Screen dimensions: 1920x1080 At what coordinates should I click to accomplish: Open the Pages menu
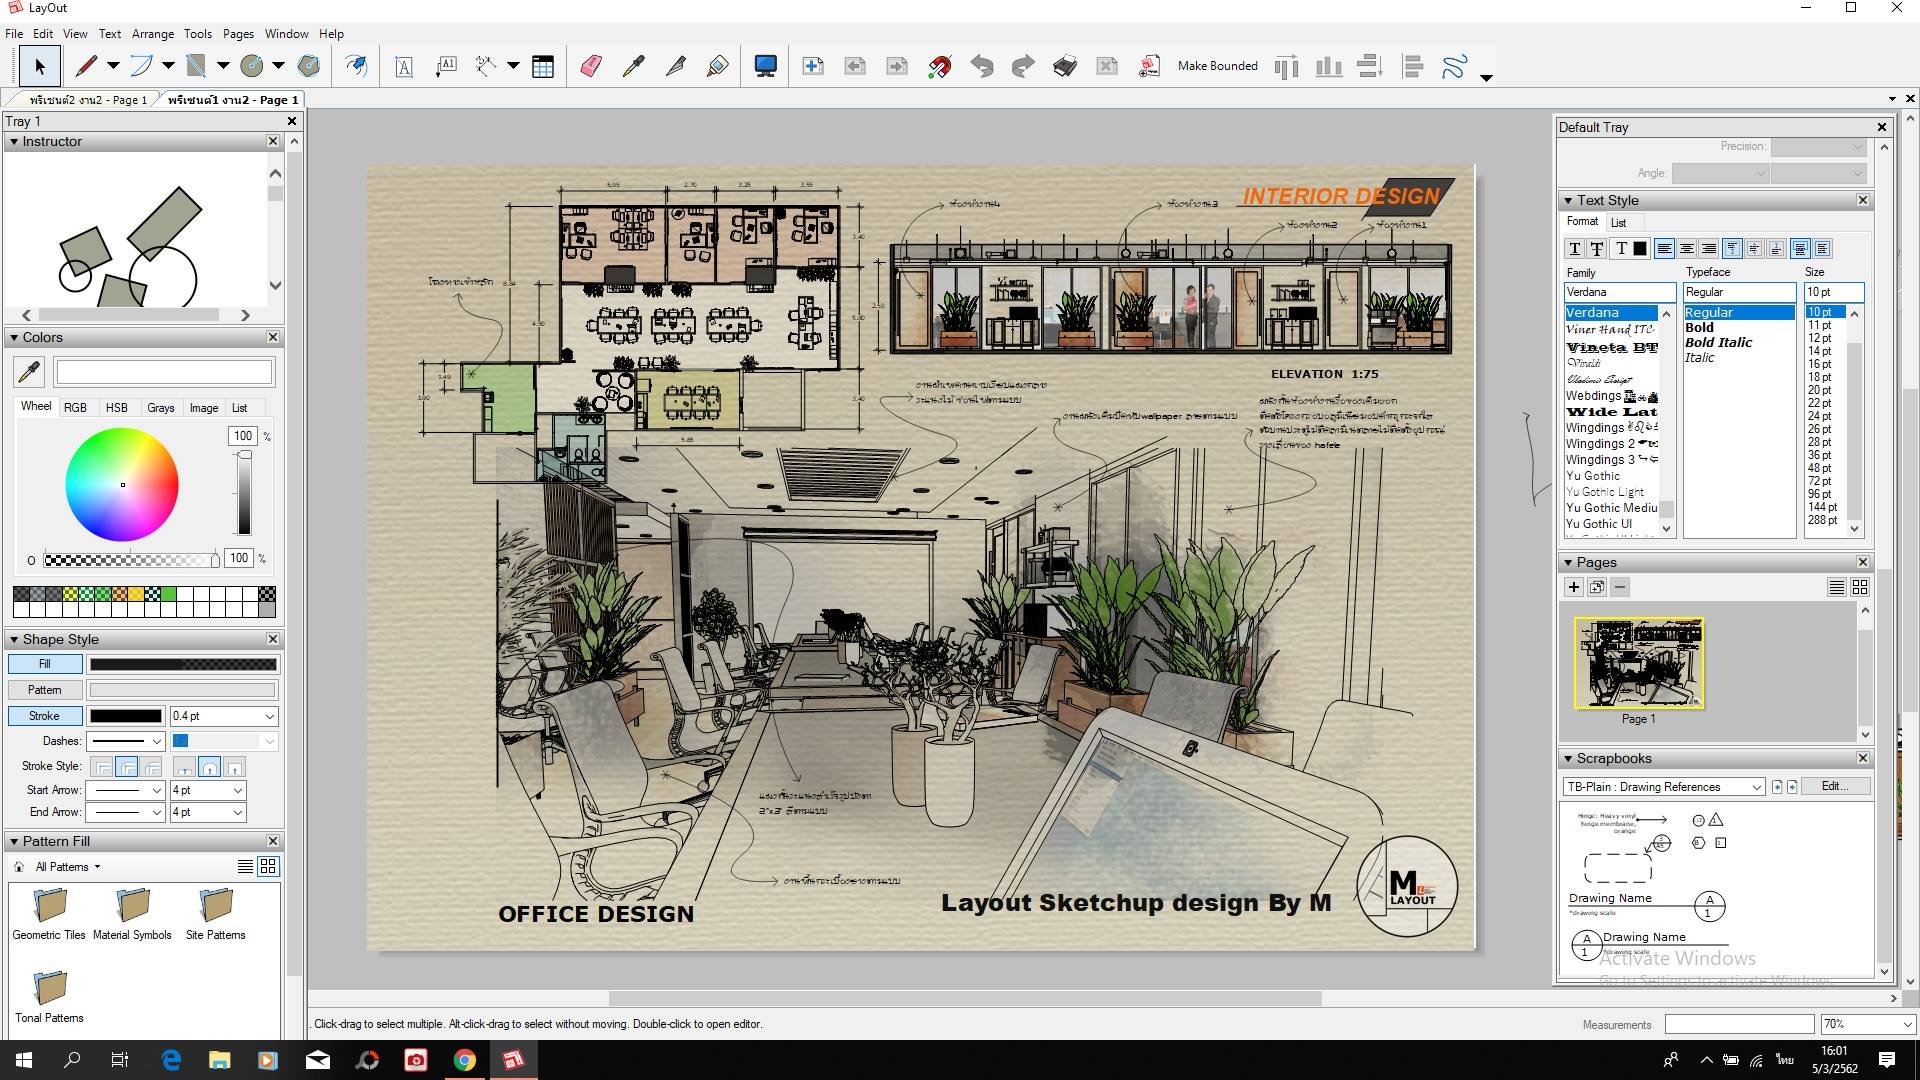tap(238, 34)
